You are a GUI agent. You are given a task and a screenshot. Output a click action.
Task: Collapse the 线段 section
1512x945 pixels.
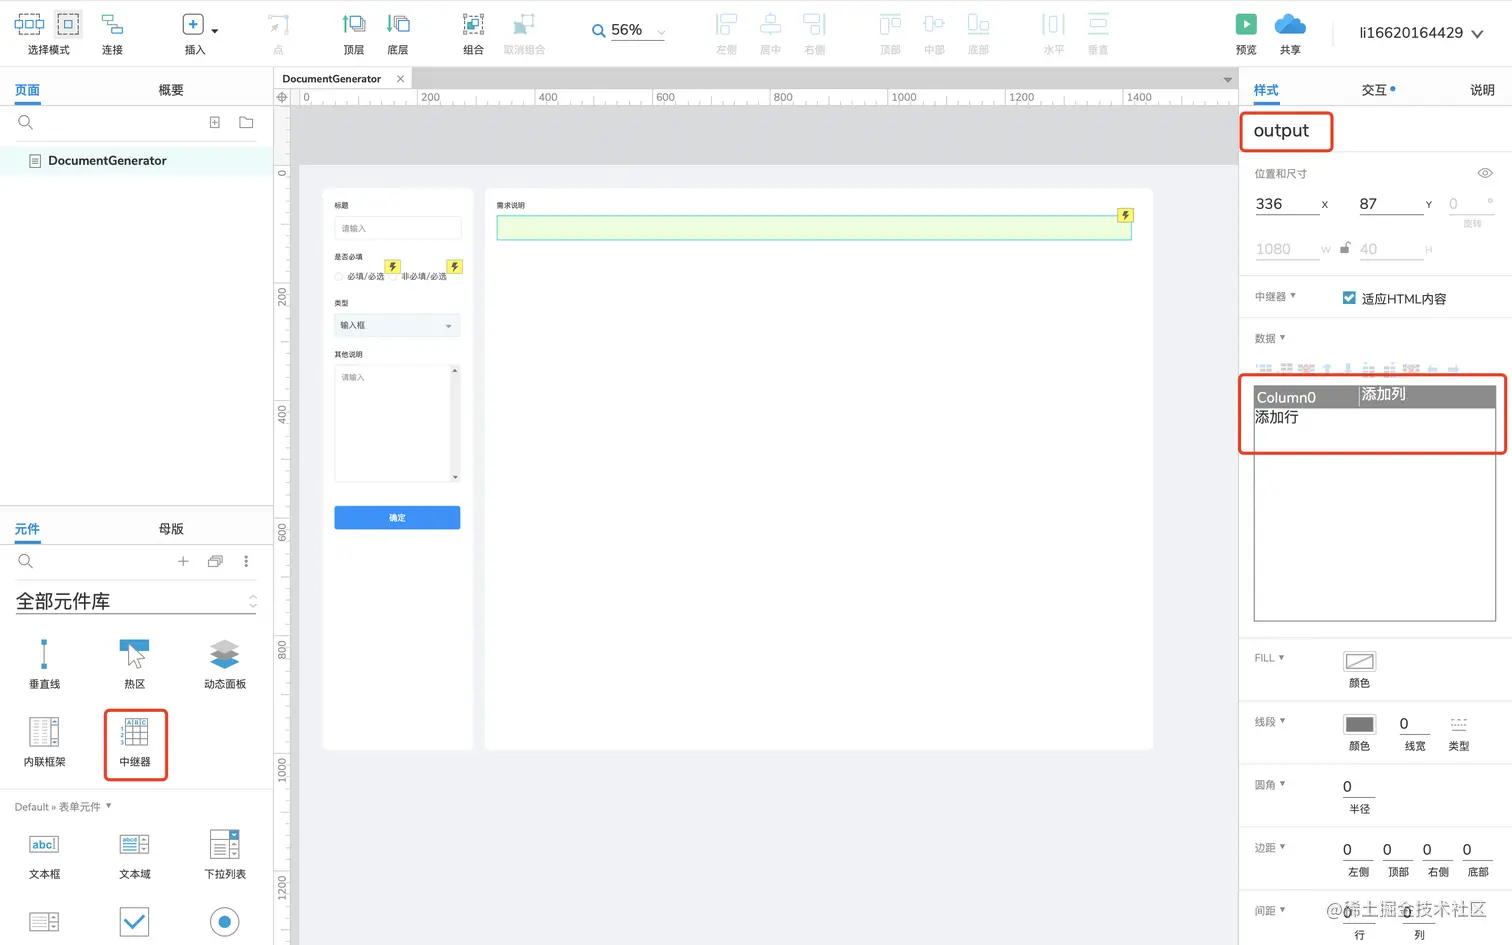(1282, 721)
